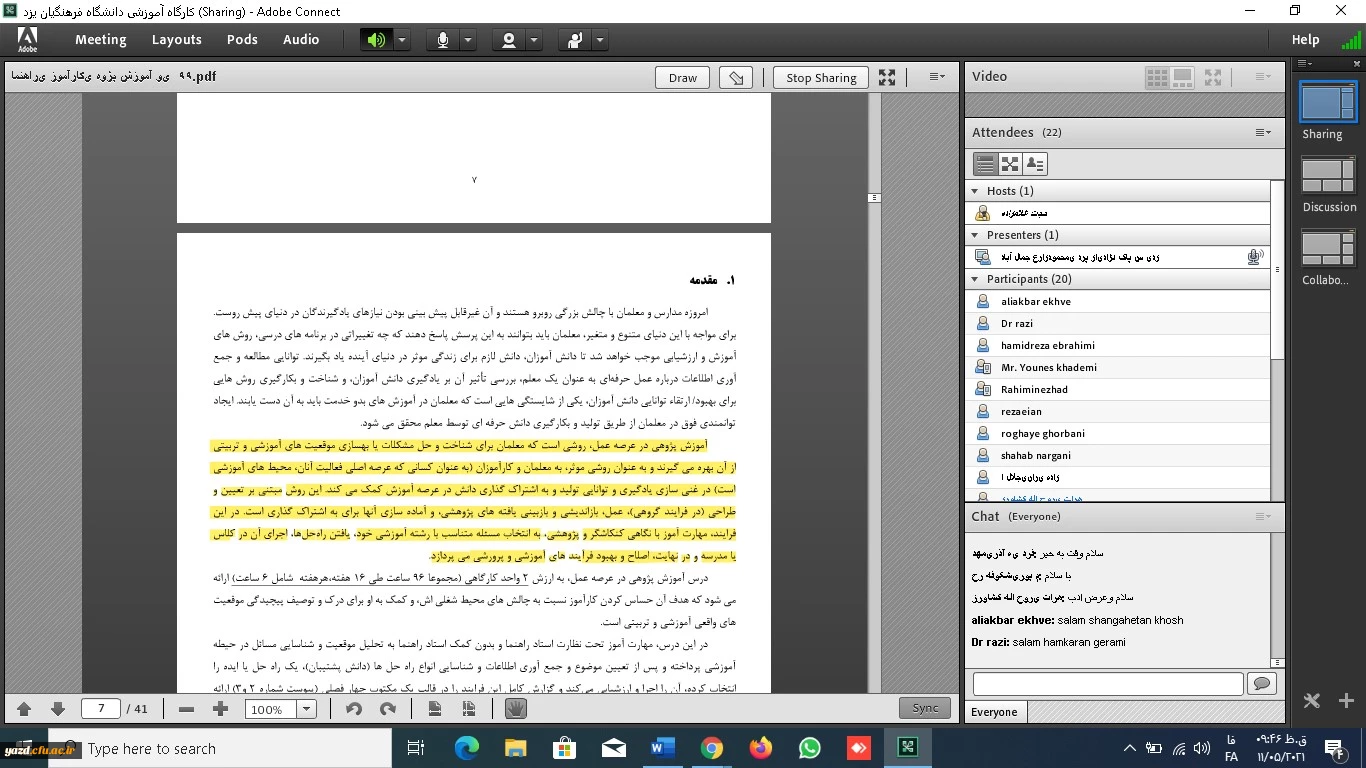Go to the next PDF page
Screen dimensions: 1366x768
point(58,709)
